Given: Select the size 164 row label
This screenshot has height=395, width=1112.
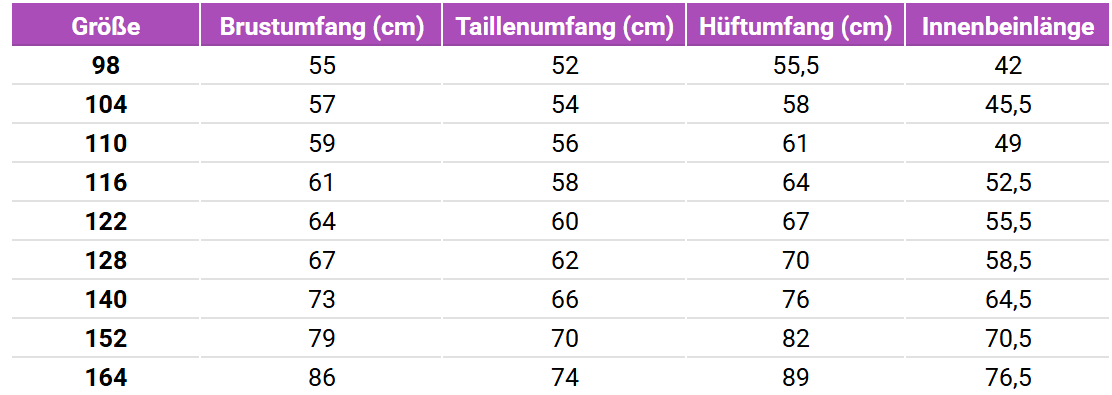Looking at the screenshot, I should (x=106, y=377).
